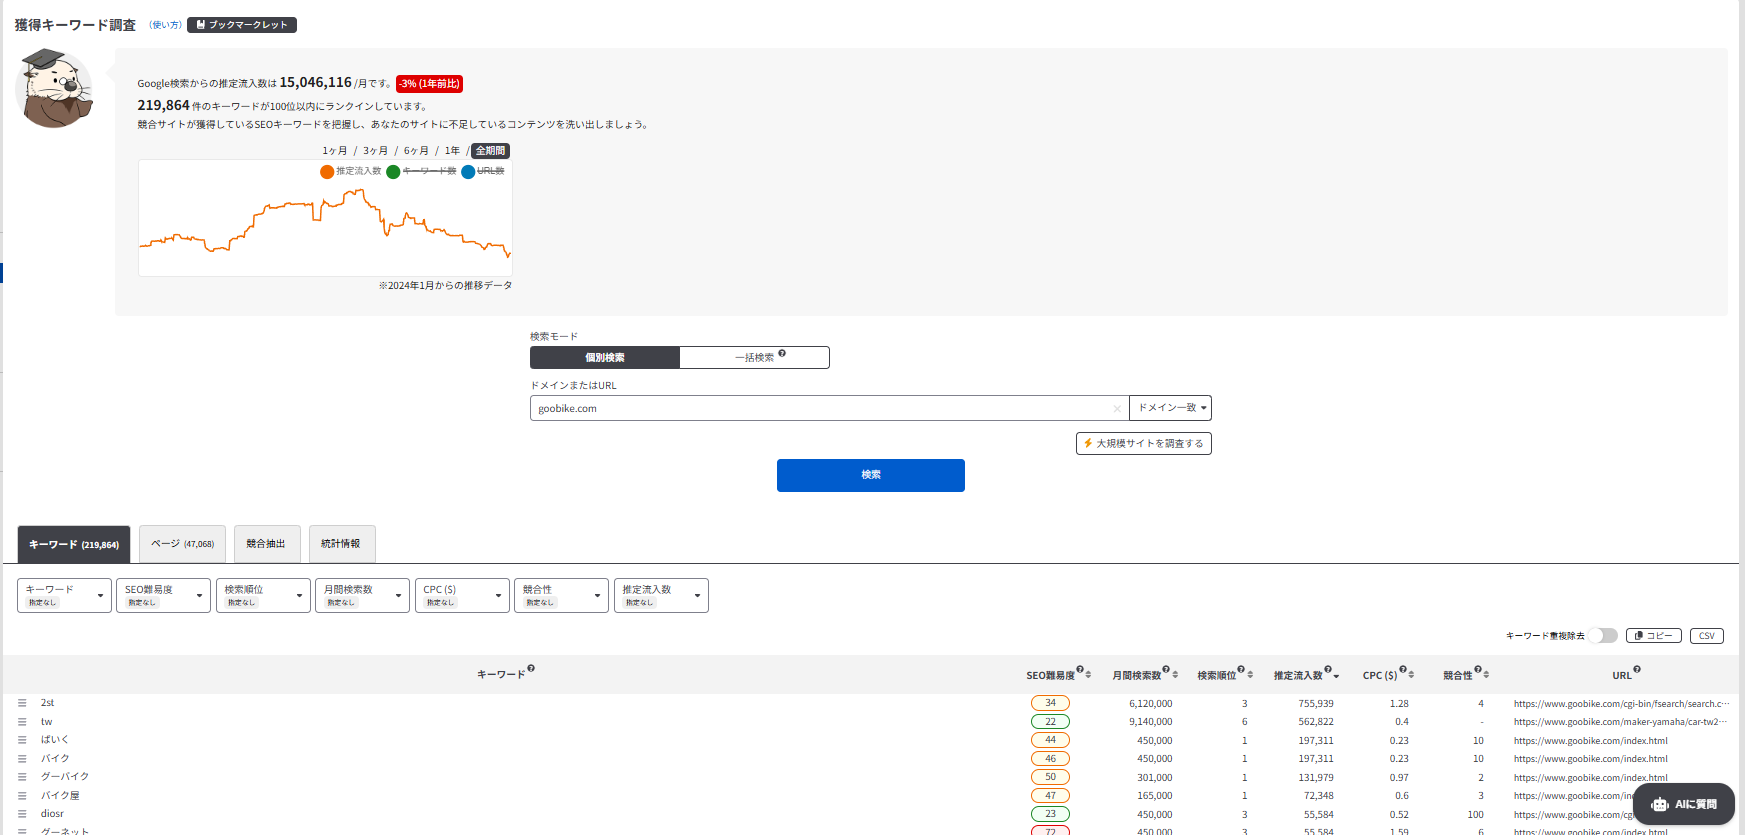Toggle the キーワード重複除去 switch
This screenshot has height=835, width=1745.
click(1603, 636)
